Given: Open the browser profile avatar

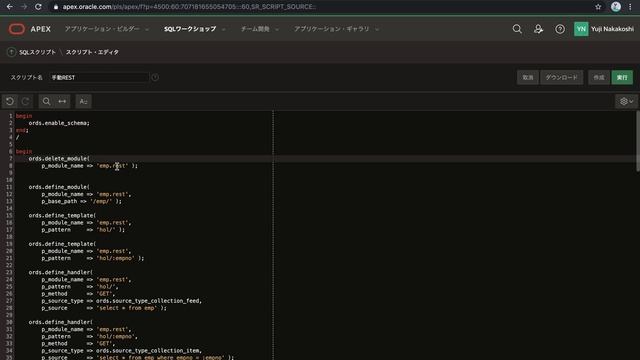Looking at the screenshot, I should 616,7.
